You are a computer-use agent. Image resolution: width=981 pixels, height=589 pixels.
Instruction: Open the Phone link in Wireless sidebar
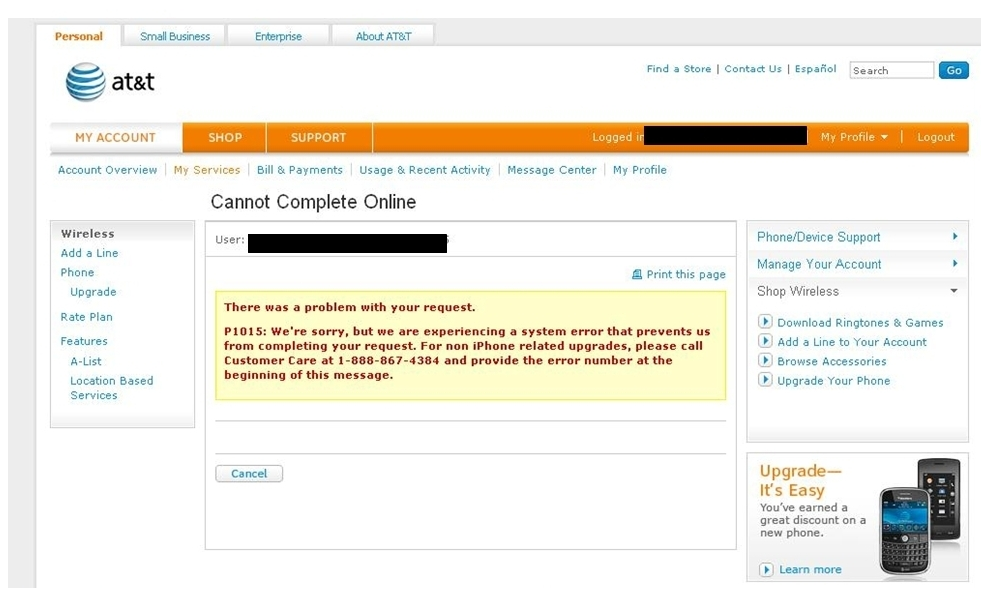point(77,272)
